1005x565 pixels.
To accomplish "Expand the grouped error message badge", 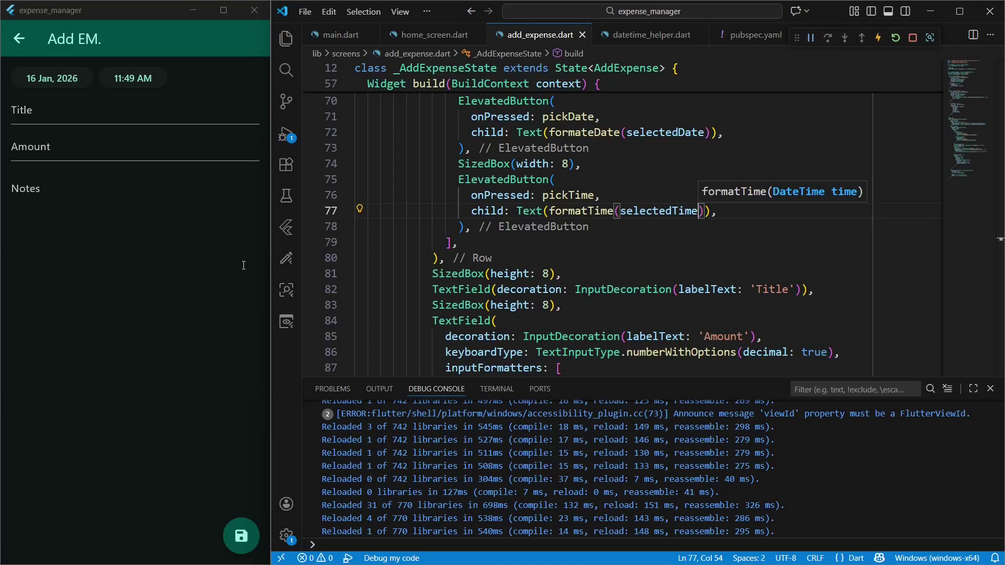I will [327, 414].
